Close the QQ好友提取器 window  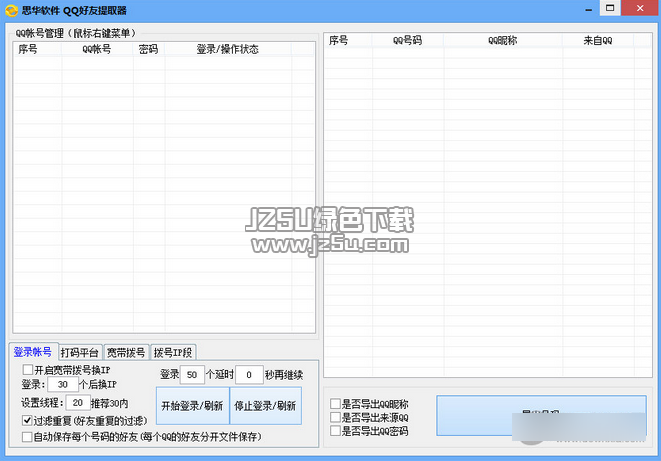tap(640, 8)
